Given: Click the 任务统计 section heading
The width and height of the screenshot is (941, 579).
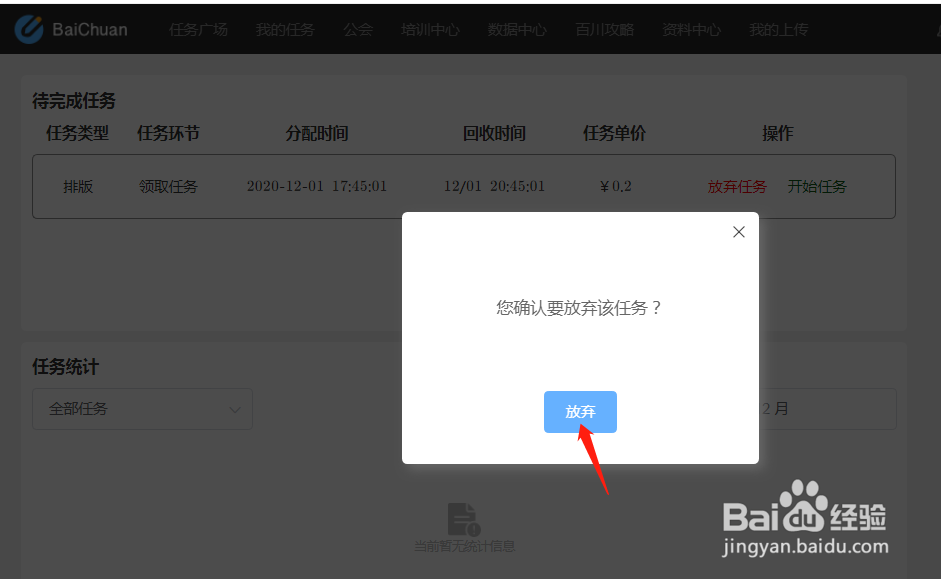Looking at the screenshot, I should [x=65, y=367].
